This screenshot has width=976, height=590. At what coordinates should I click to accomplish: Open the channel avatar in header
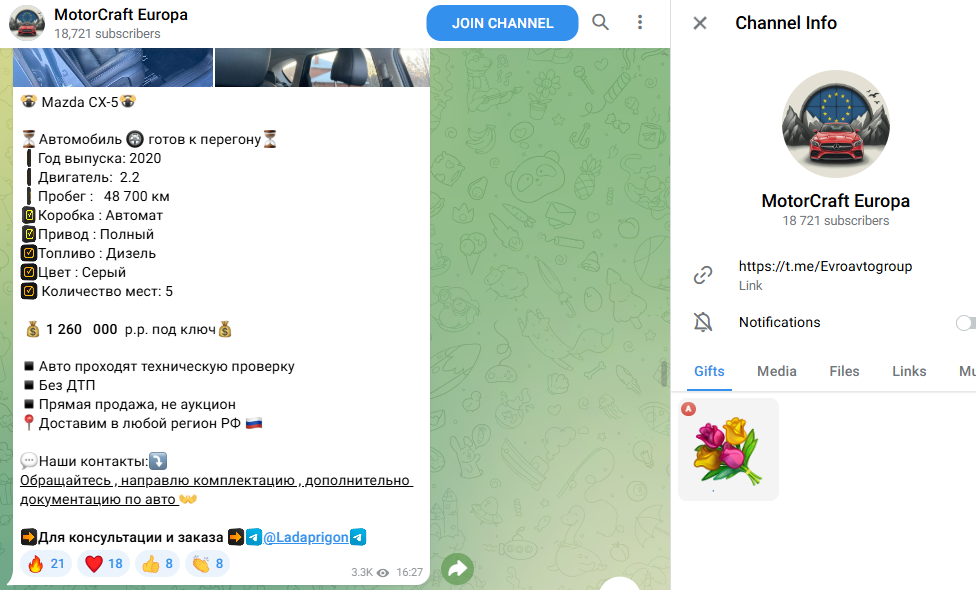click(x=27, y=23)
